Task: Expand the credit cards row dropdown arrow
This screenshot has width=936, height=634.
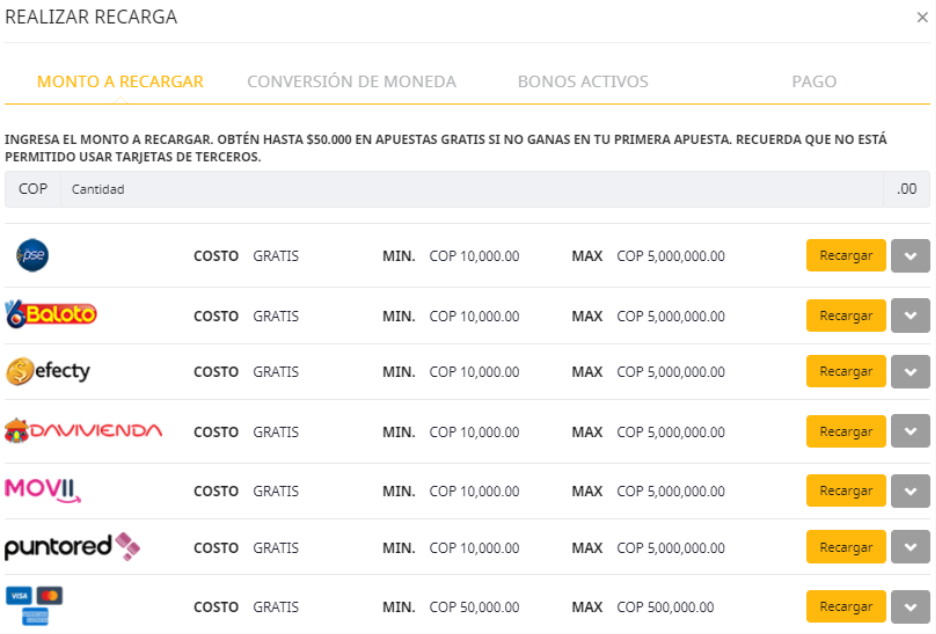Action: coord(910,607)
